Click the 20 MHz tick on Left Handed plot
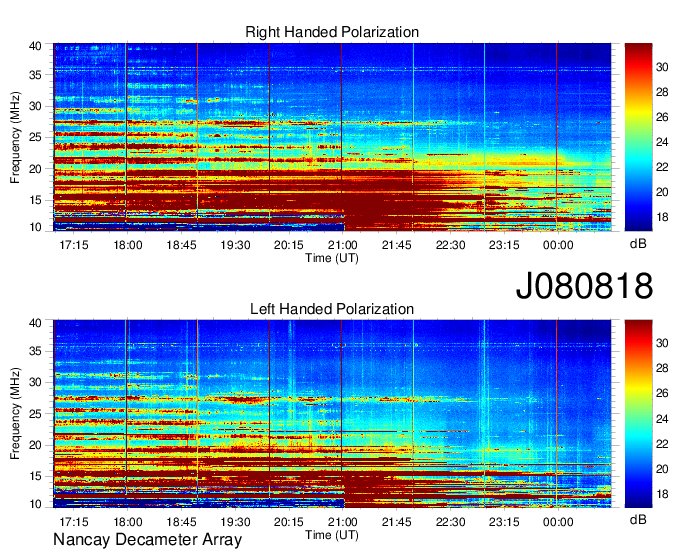The image size is (680, 552). (x=35, y=445)
